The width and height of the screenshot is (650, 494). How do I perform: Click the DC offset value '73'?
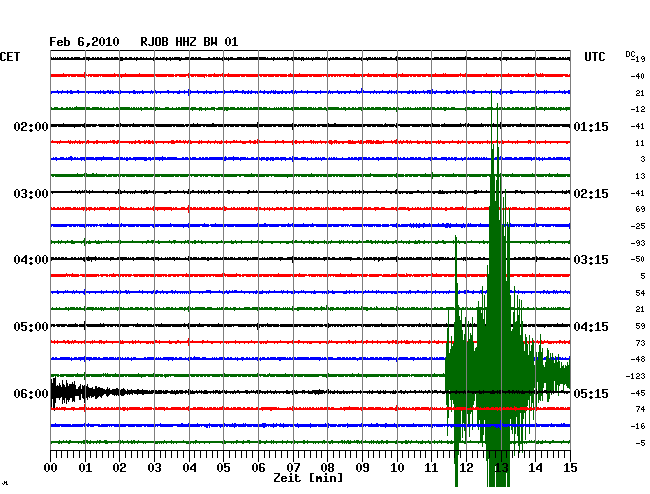(x=640, y=343)
